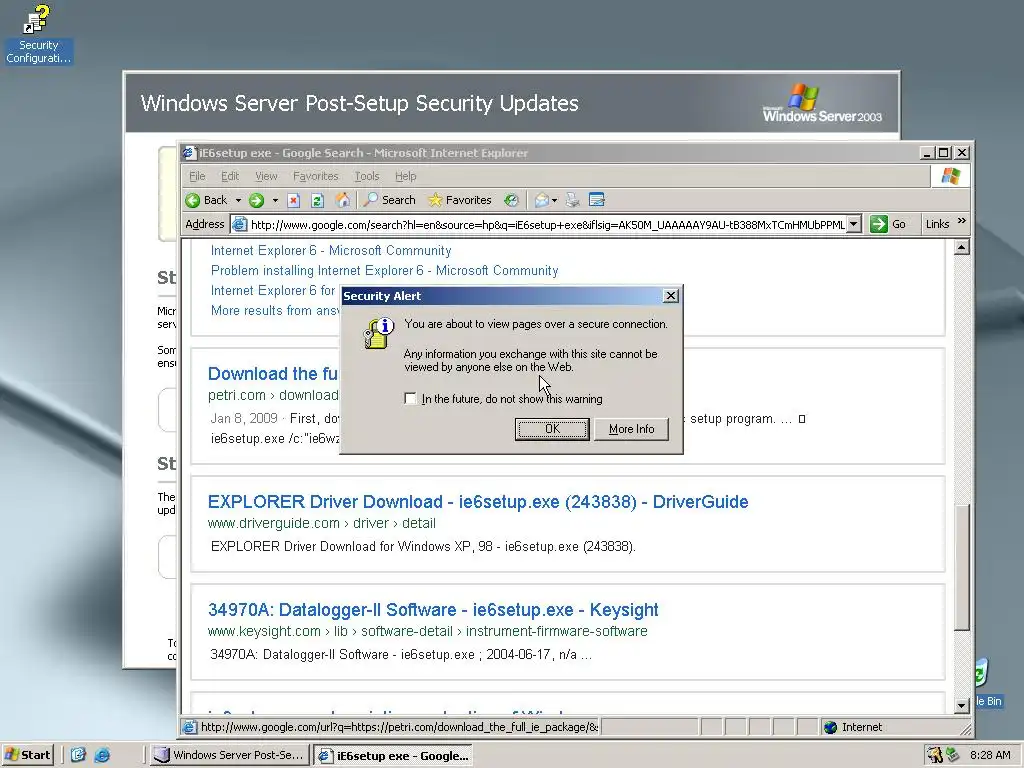
Task: Click the Mail envelope icon
Action: click(x=541, y=200)
